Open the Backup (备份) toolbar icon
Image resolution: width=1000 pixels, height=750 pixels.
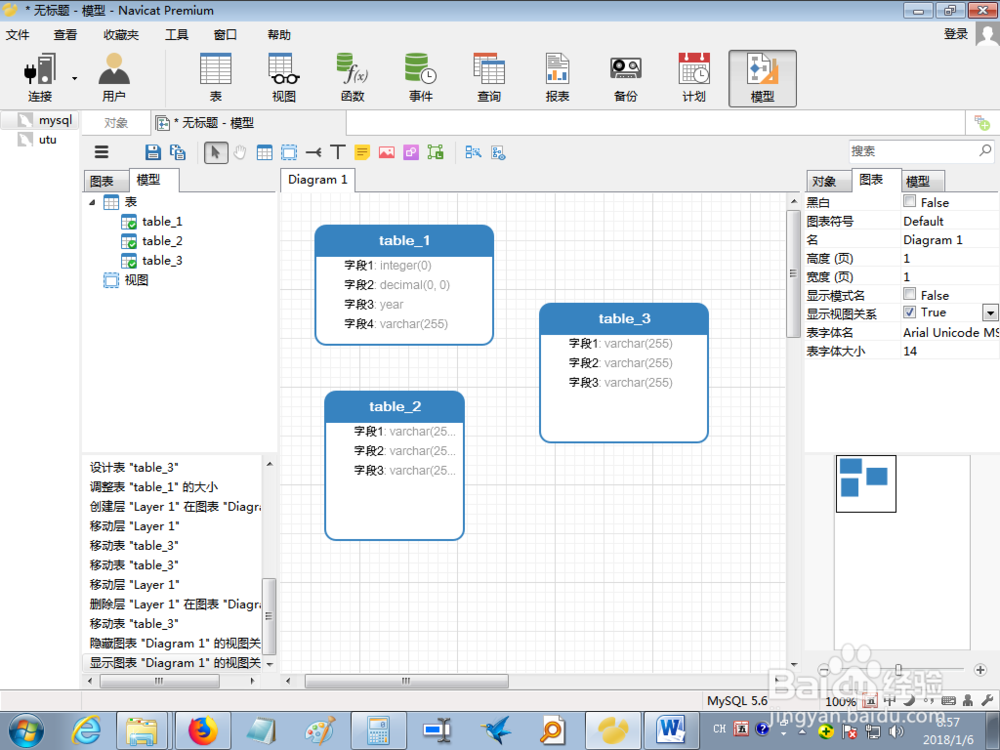point(626,78)
